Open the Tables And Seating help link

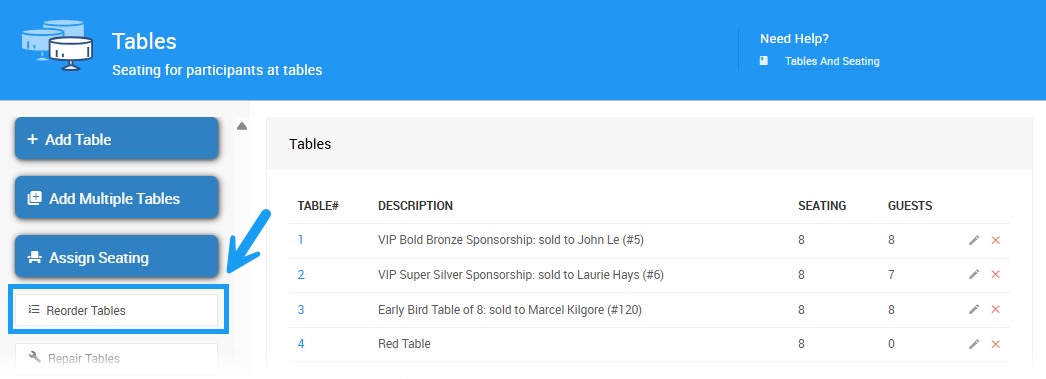point(832,61)
